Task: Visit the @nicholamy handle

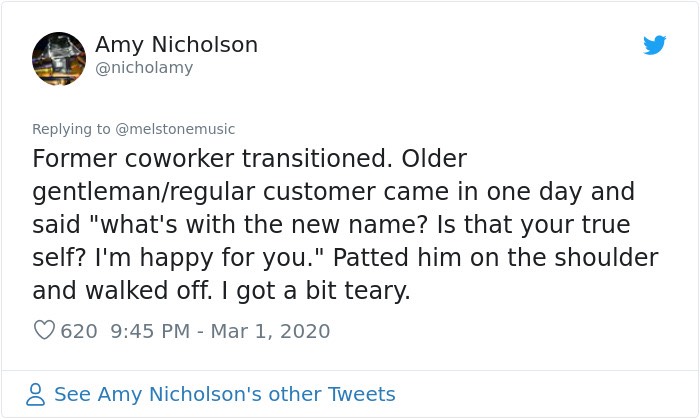Action: point(144,68)
